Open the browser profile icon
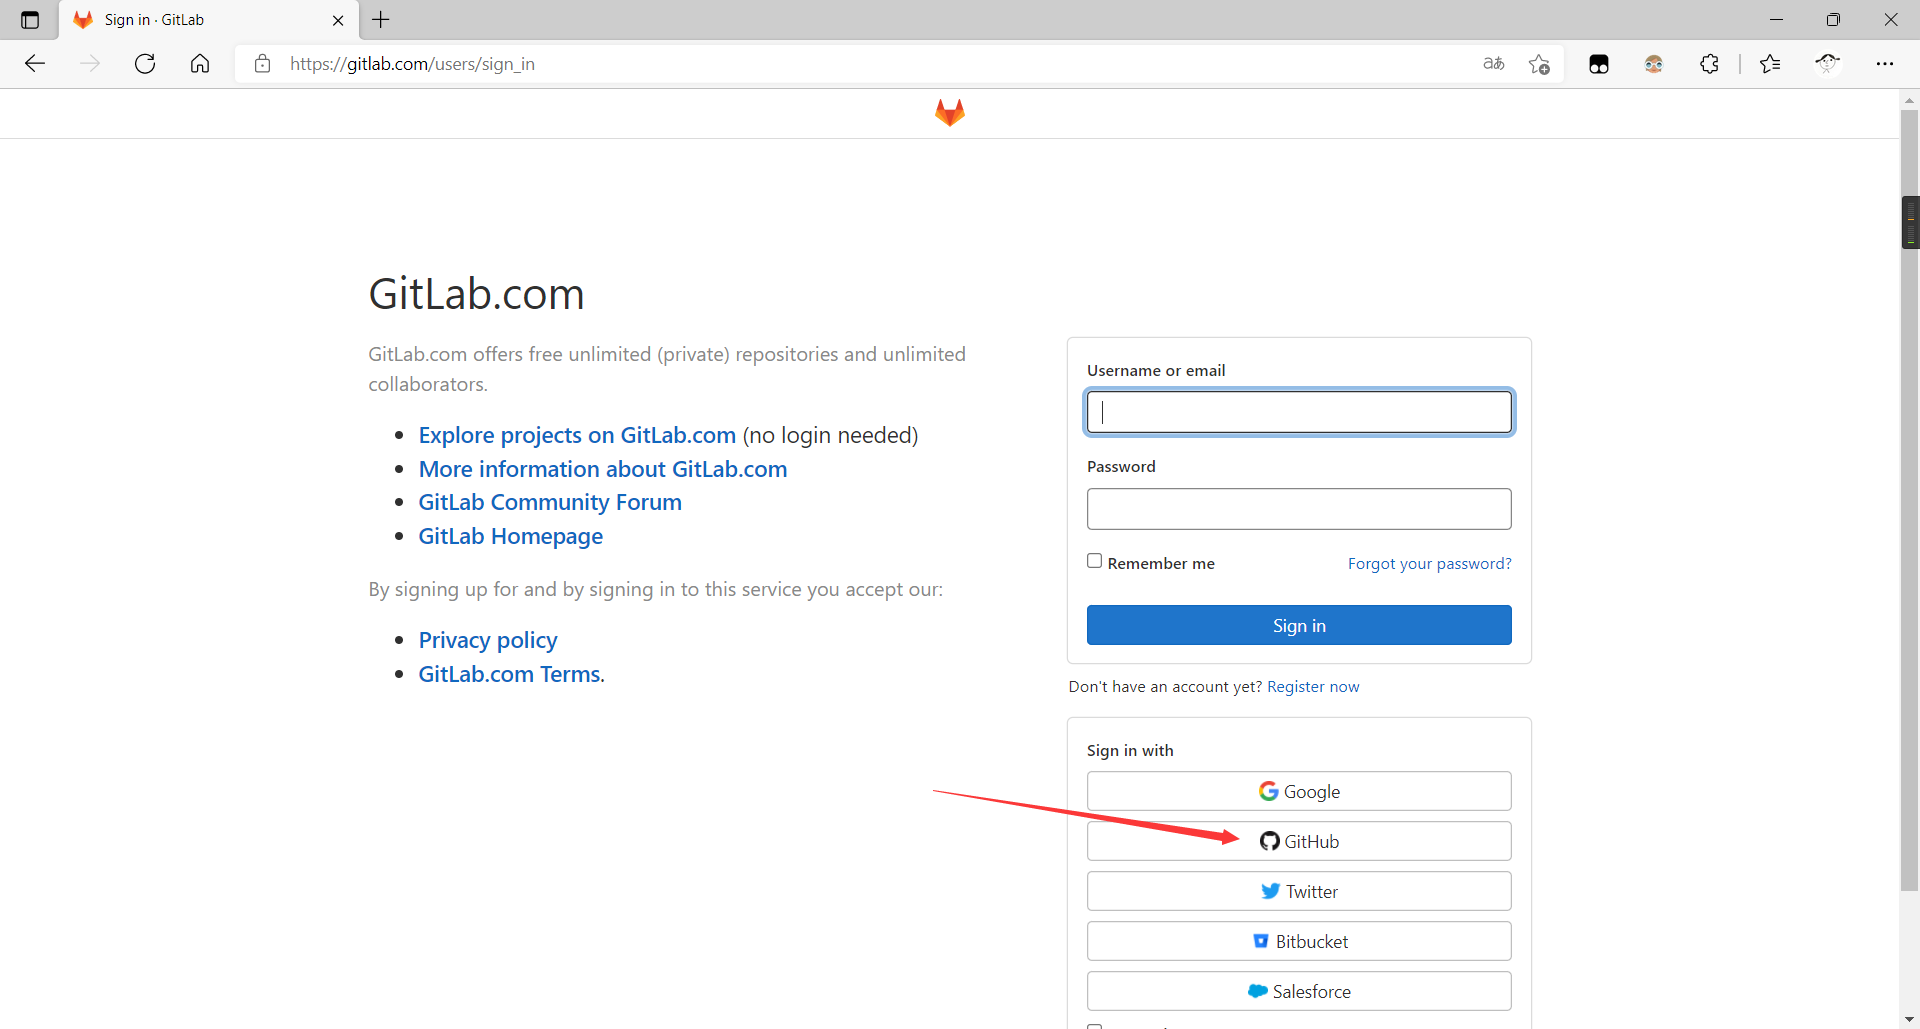Image resolution: width=1920 pixels, height=1029 pixels. click(x=1828, y=64)
